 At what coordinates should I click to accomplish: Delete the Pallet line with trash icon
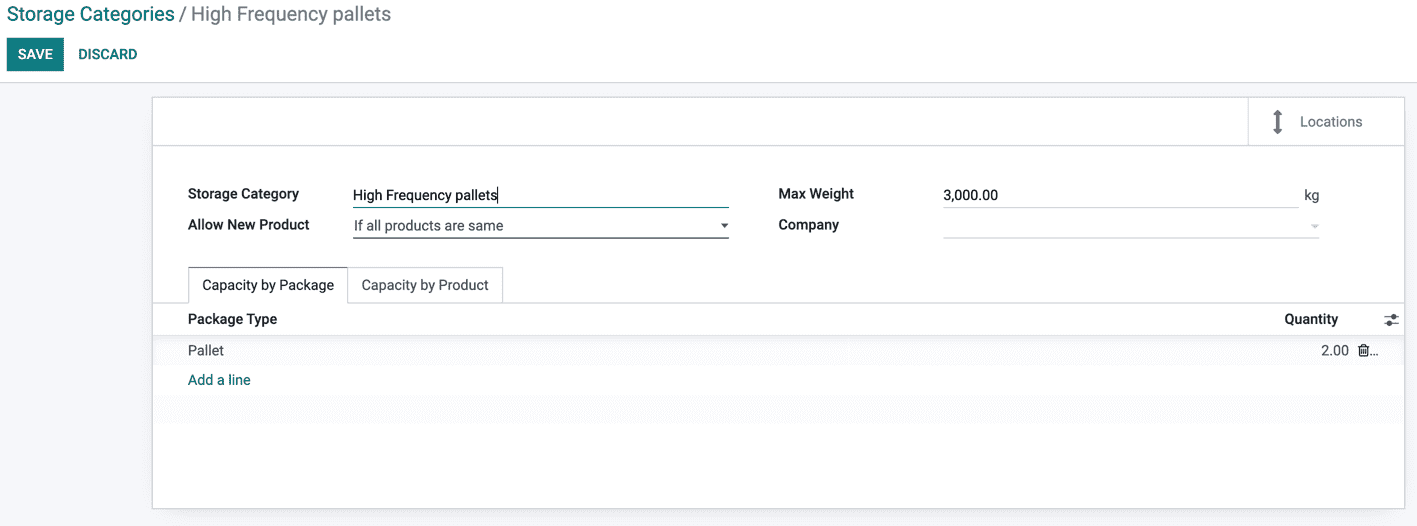click(1363, 351)
